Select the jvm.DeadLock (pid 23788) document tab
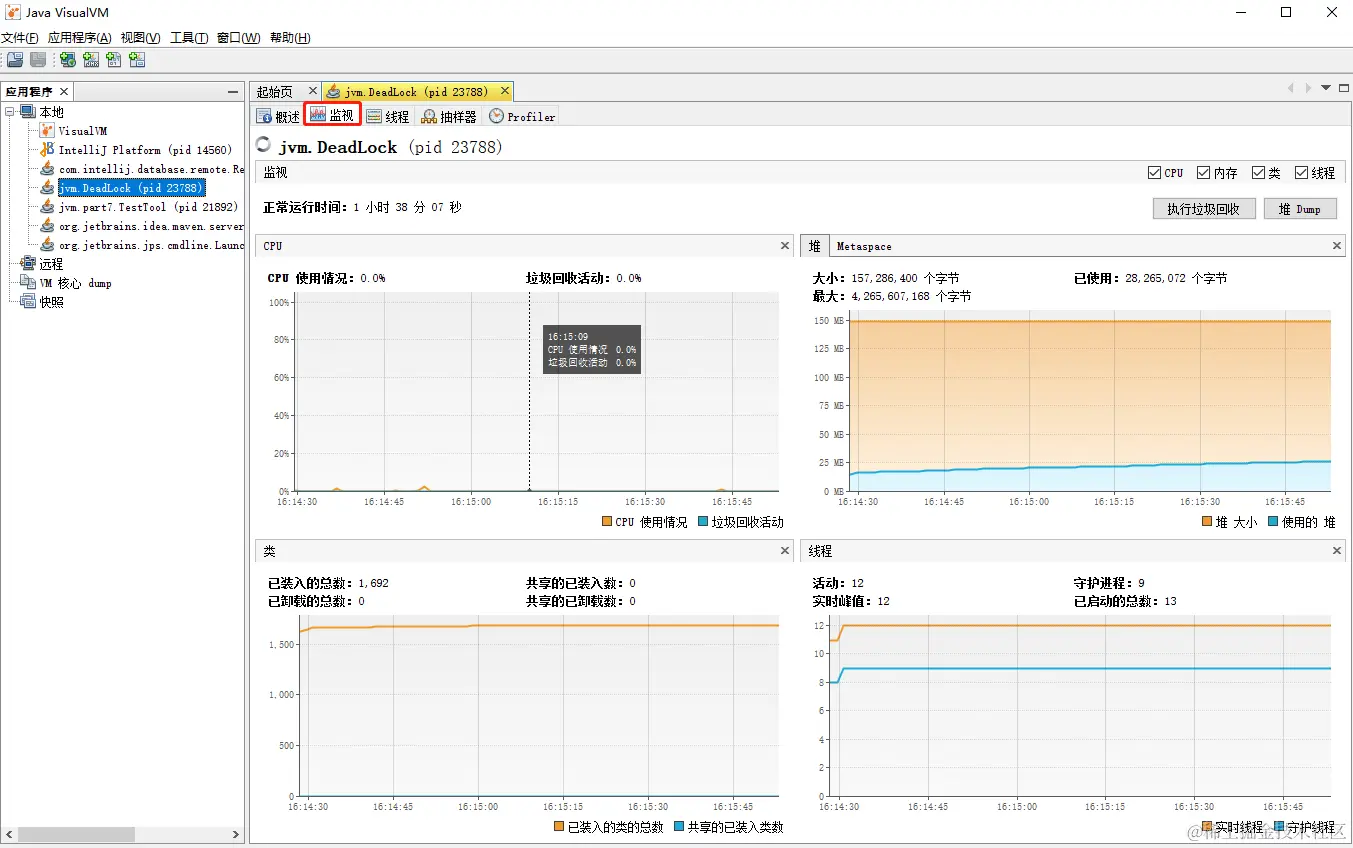Screen dimensions: 1353x848 click(x=417, y=91)
